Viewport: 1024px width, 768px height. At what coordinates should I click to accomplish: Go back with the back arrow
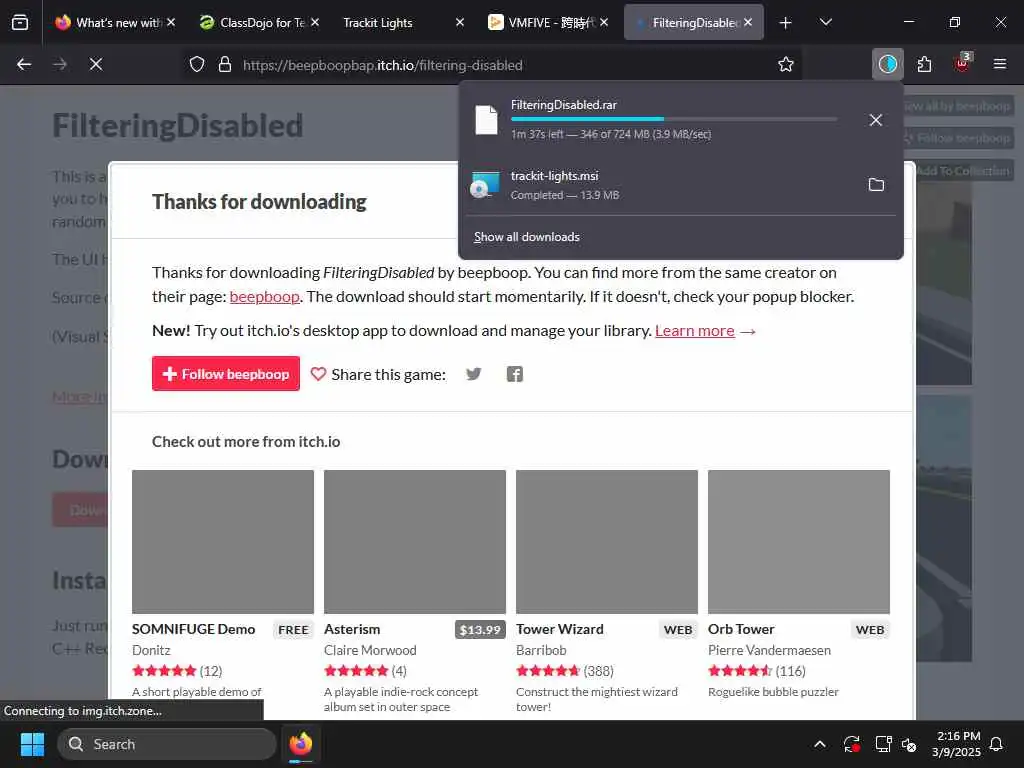(24, 64)
